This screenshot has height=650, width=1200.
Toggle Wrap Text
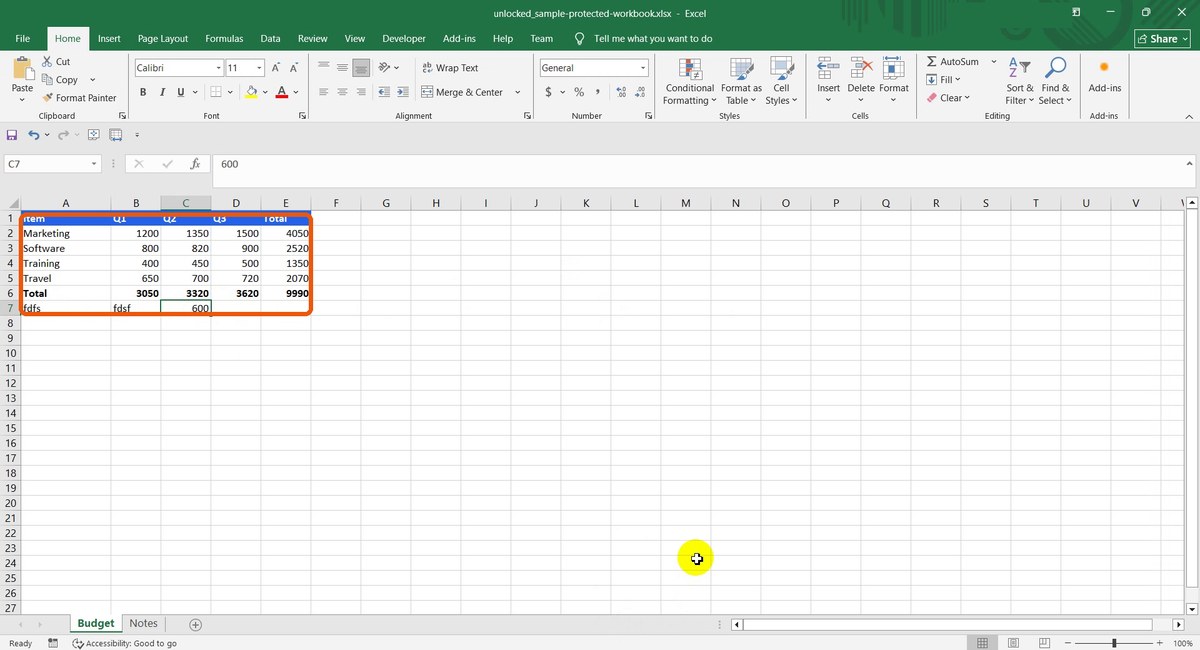pos(450,68)
